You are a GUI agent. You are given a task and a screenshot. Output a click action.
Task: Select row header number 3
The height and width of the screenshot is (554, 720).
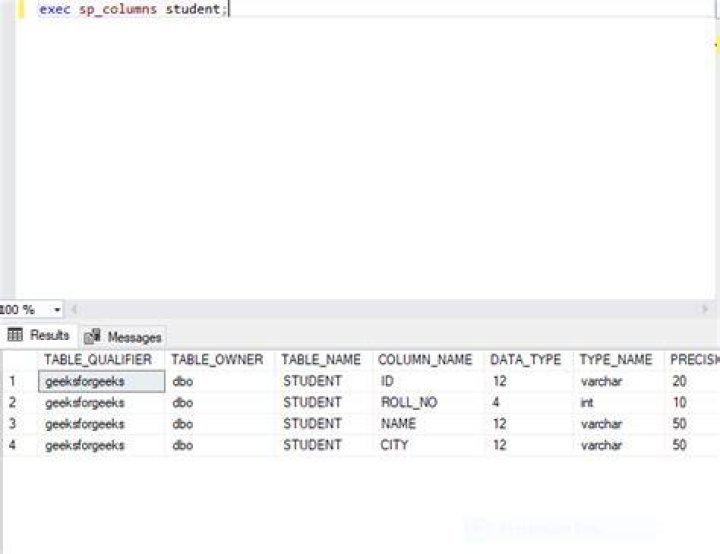click(20, 424)
